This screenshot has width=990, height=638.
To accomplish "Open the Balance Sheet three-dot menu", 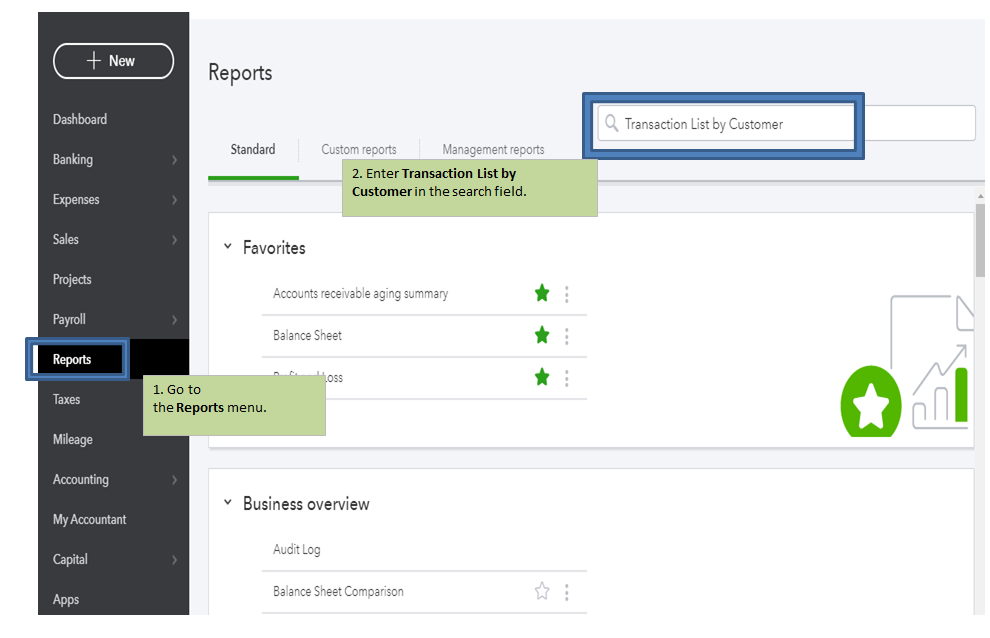I will point(567,336).
